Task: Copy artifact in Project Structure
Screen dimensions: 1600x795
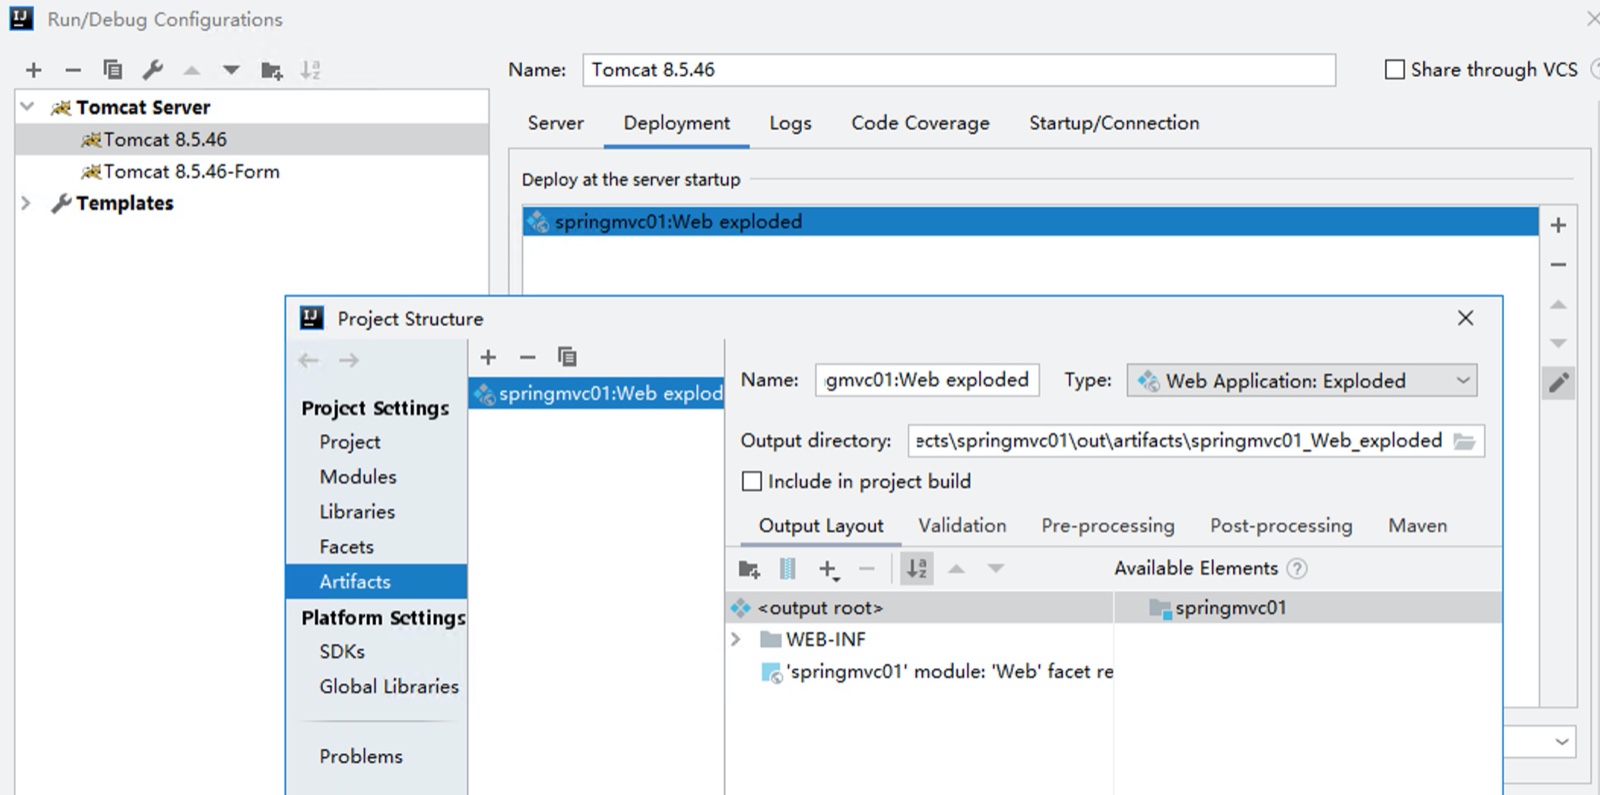Action: [x=567, y=357]
